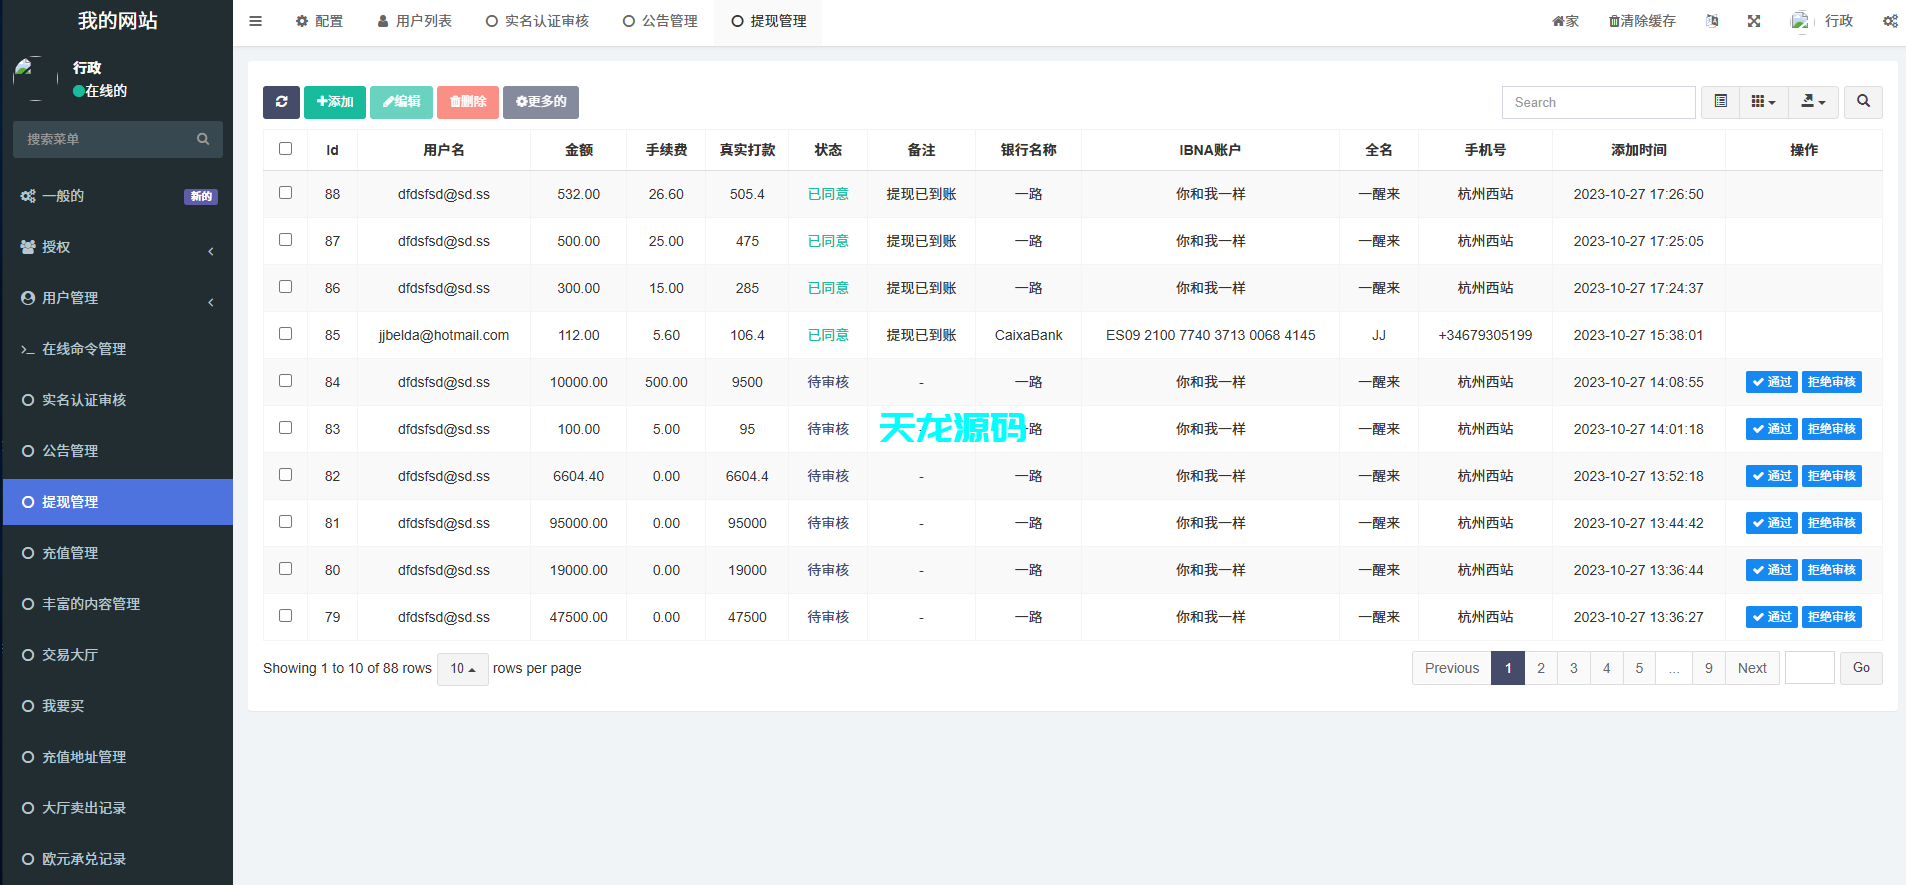This screenshot has height=885, width=1906.
Task: Open 一般的 sidebar item
Action: 118,196
